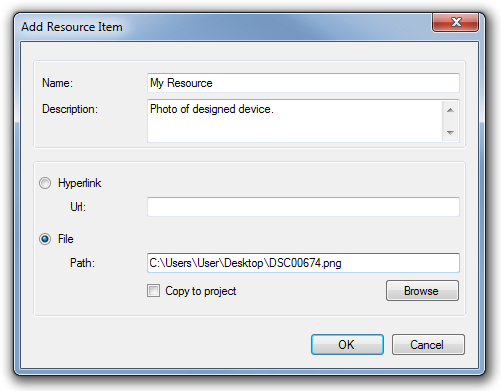Focus the Url input field
501x391 pixels.
pyautogui.click(x=303, y=207)
